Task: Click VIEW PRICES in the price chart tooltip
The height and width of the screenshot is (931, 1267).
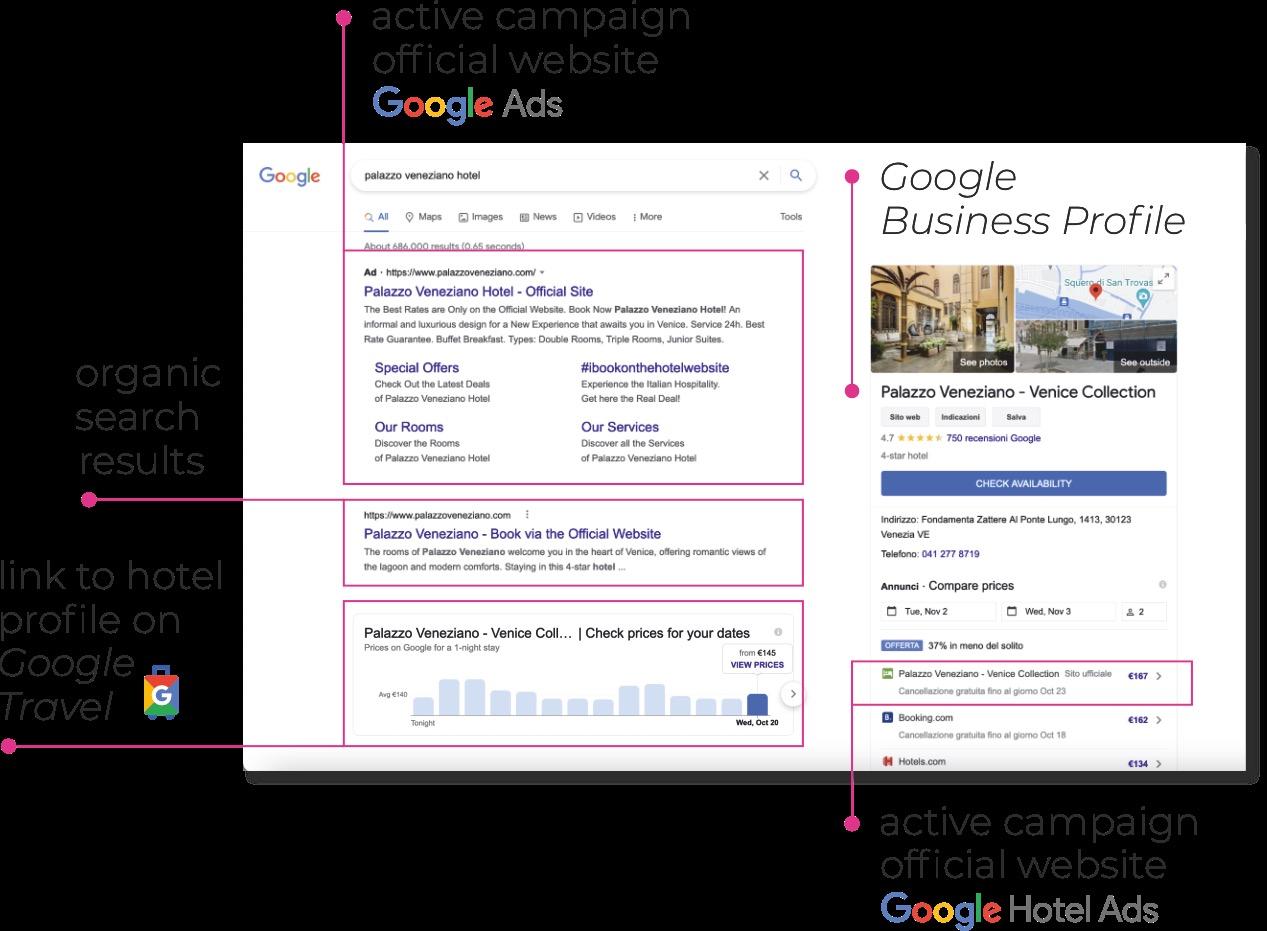Action: [757, 665]
